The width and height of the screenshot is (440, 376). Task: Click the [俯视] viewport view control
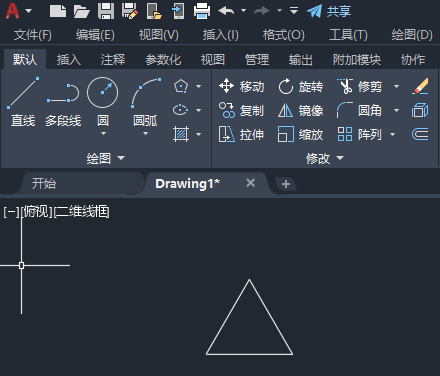(37, 212)
